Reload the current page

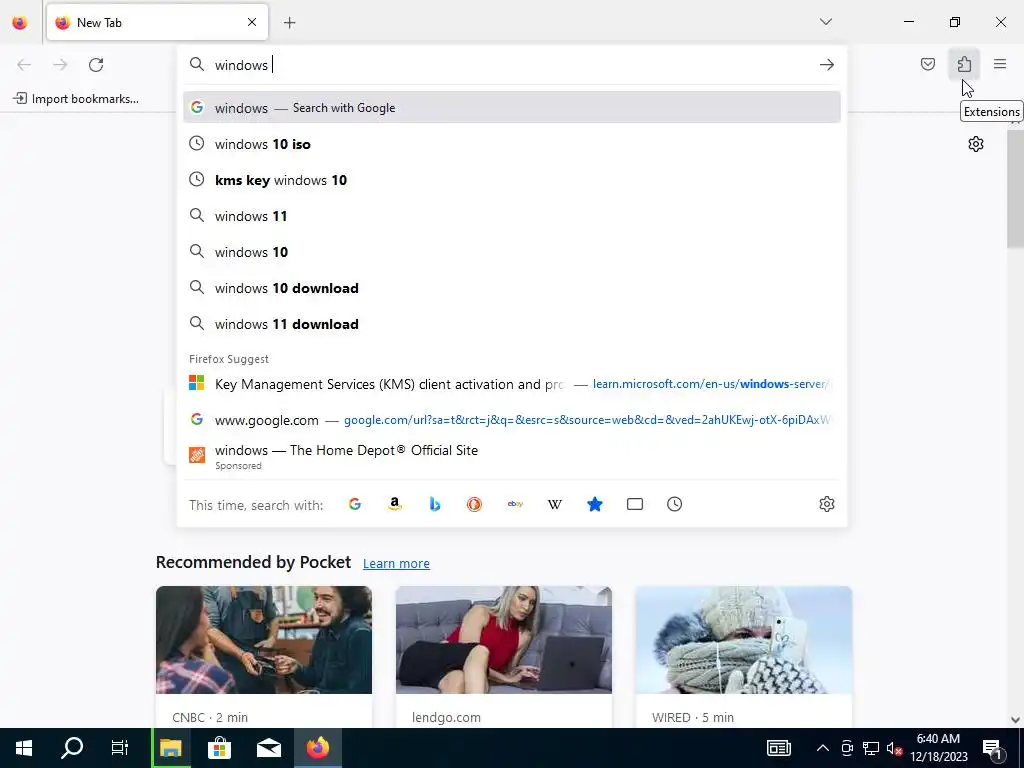pos(96,65)
